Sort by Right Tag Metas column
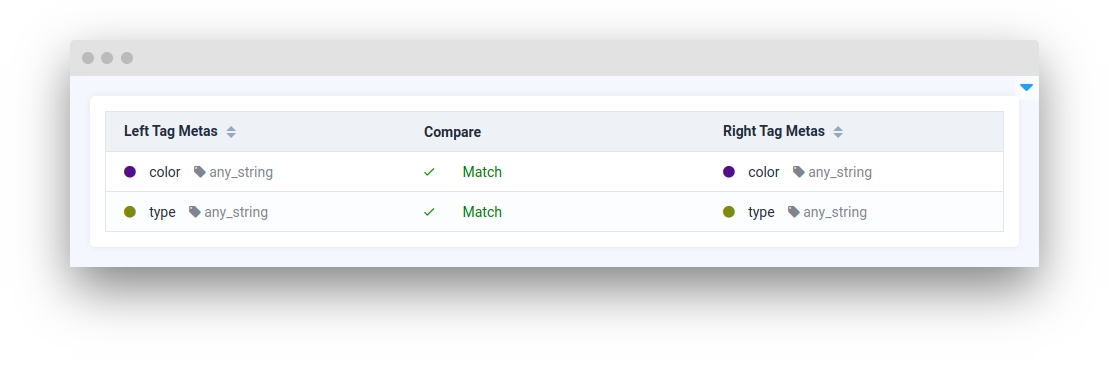This screenshot has height=367, width=1109. click(x=838, y=132)
